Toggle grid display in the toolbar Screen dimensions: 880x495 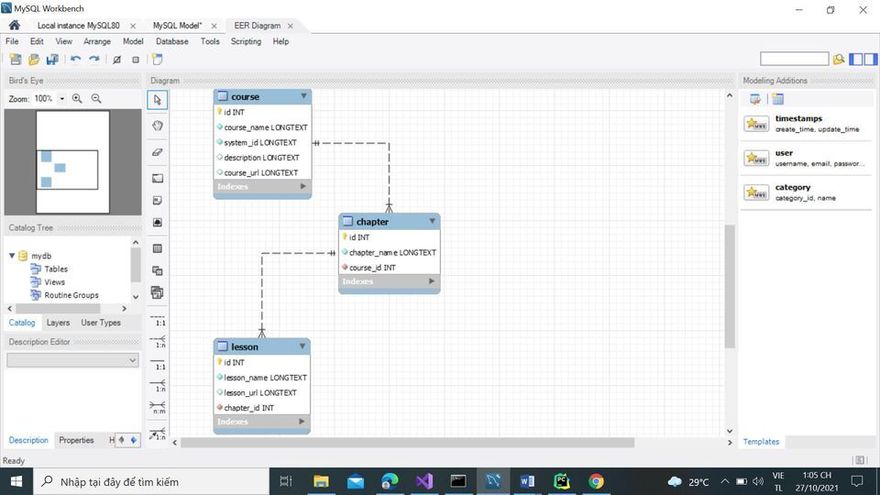(117, 60)
